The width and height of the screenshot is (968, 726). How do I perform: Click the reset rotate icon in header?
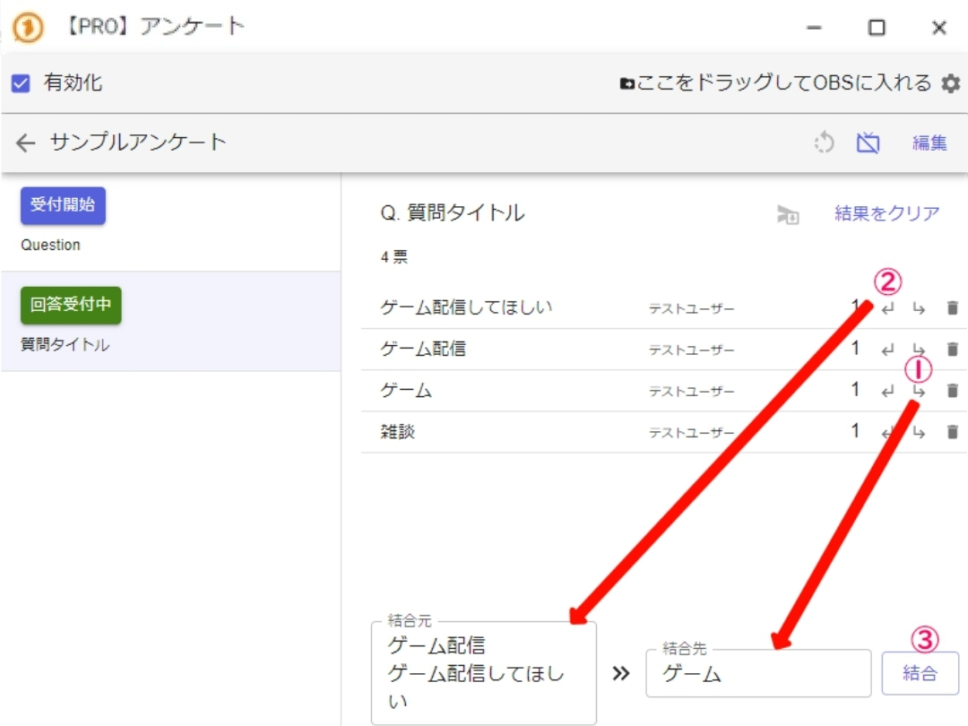tap(824, 143)
